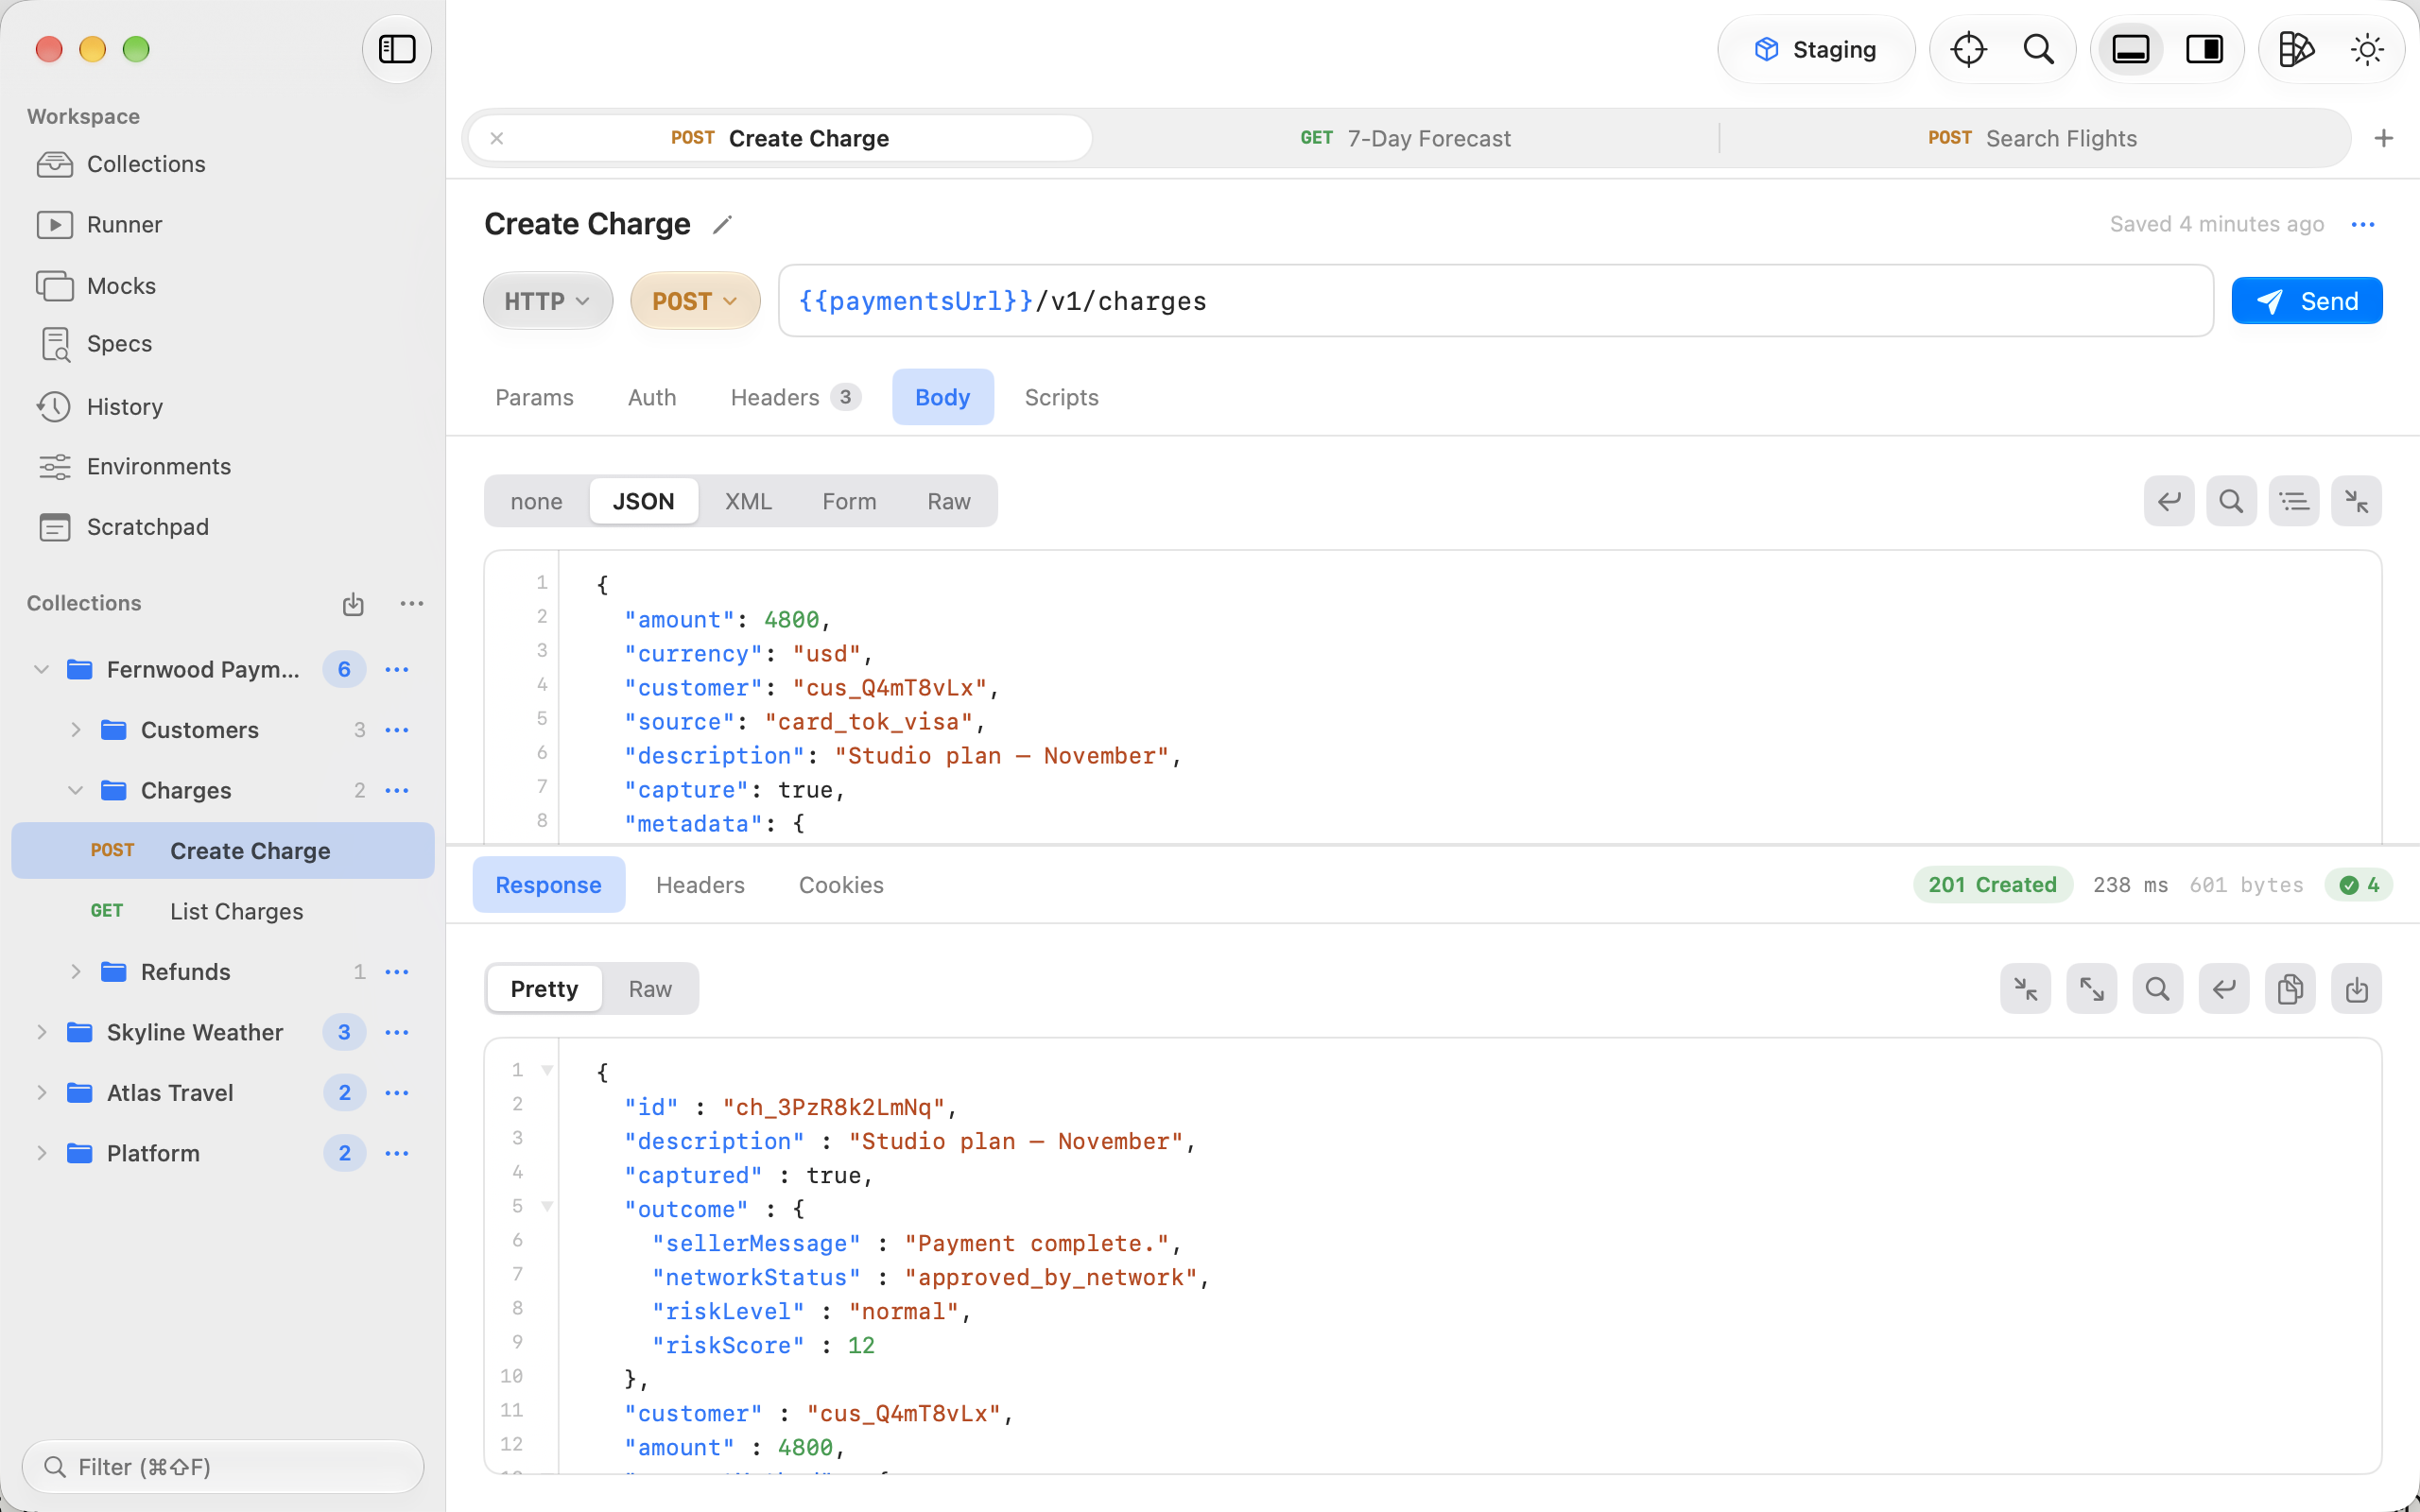Open the appearance brush icon in toolbar

(2296, 49)
